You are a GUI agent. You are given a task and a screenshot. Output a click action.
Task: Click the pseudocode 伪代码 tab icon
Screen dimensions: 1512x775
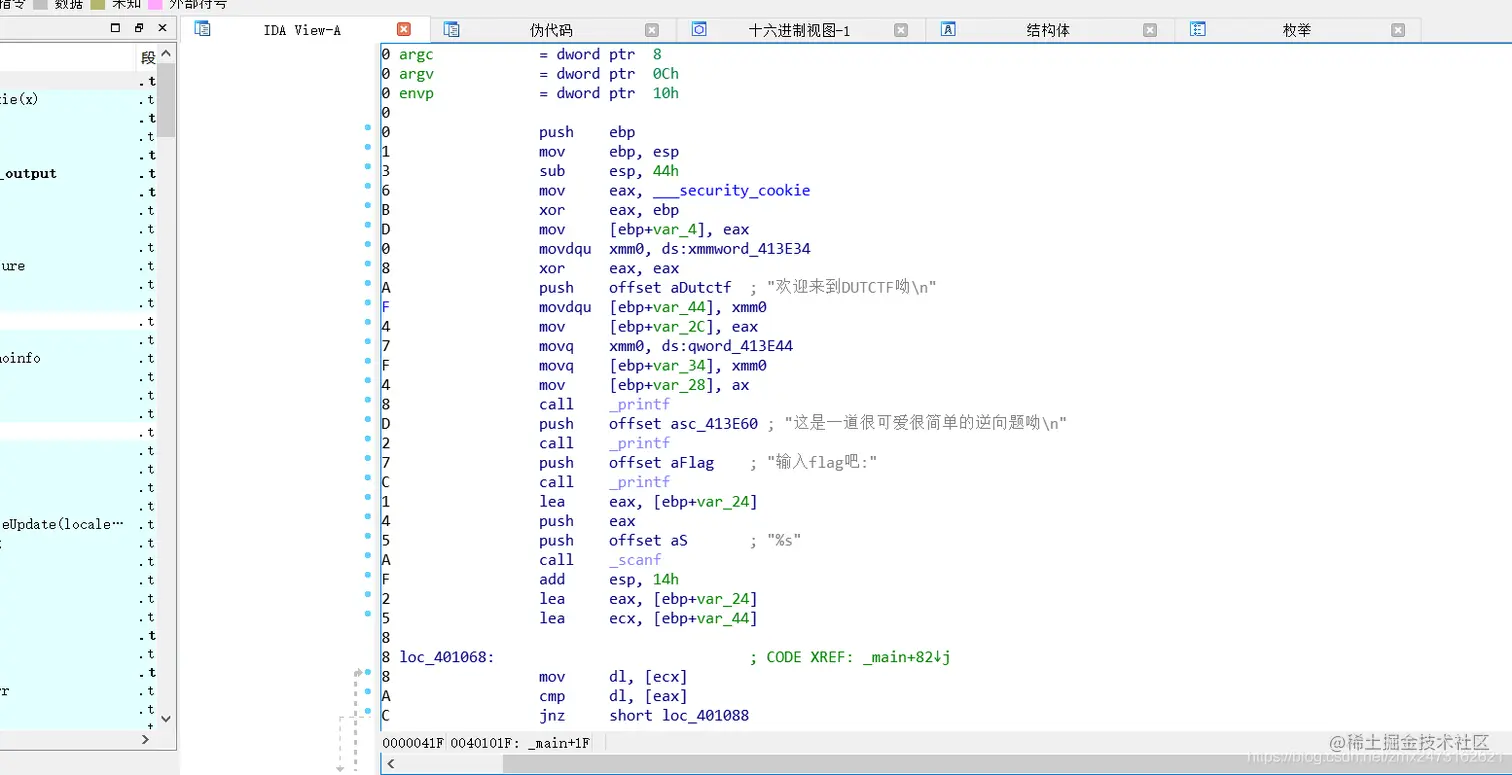click(451, 29)
